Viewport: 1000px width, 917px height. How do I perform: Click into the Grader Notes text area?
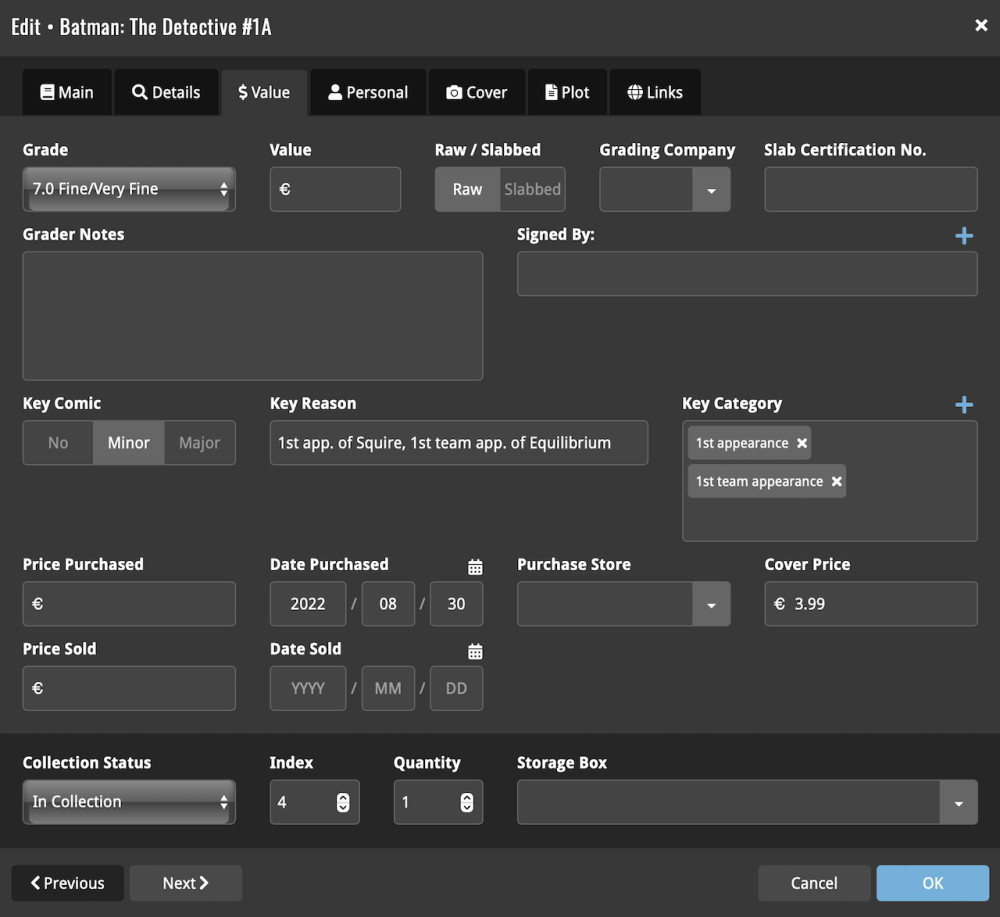point(252,315)
